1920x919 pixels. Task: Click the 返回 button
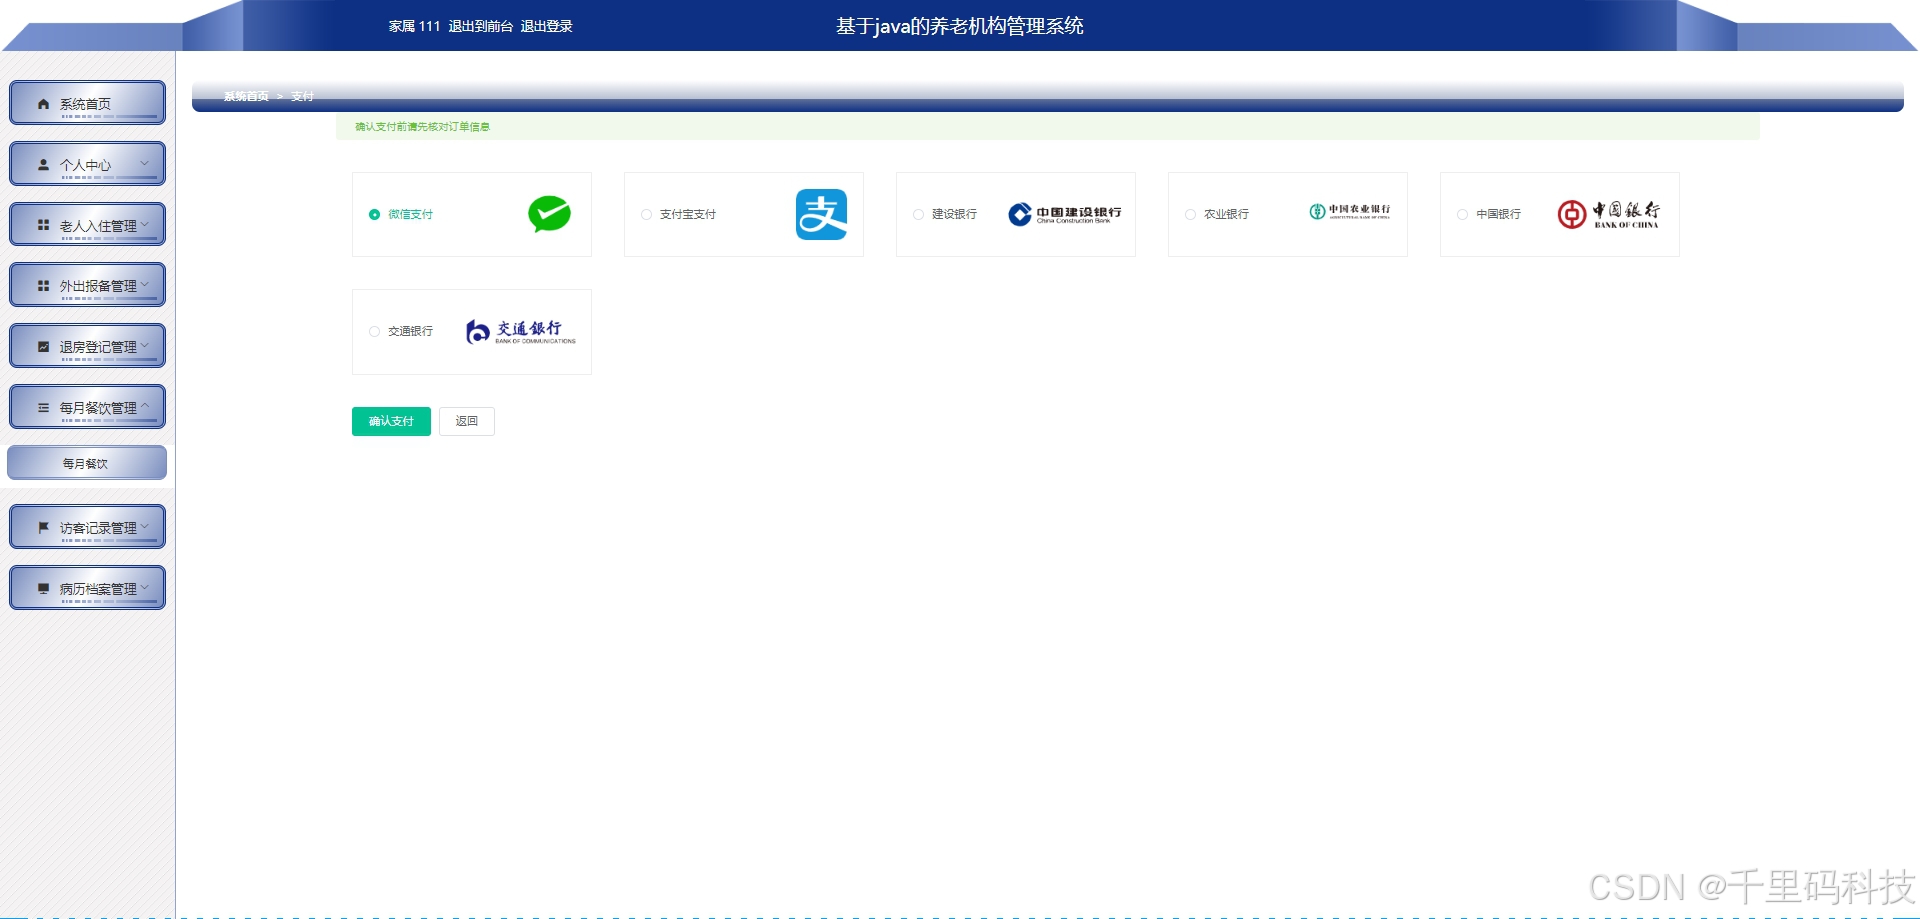(467, 421)
